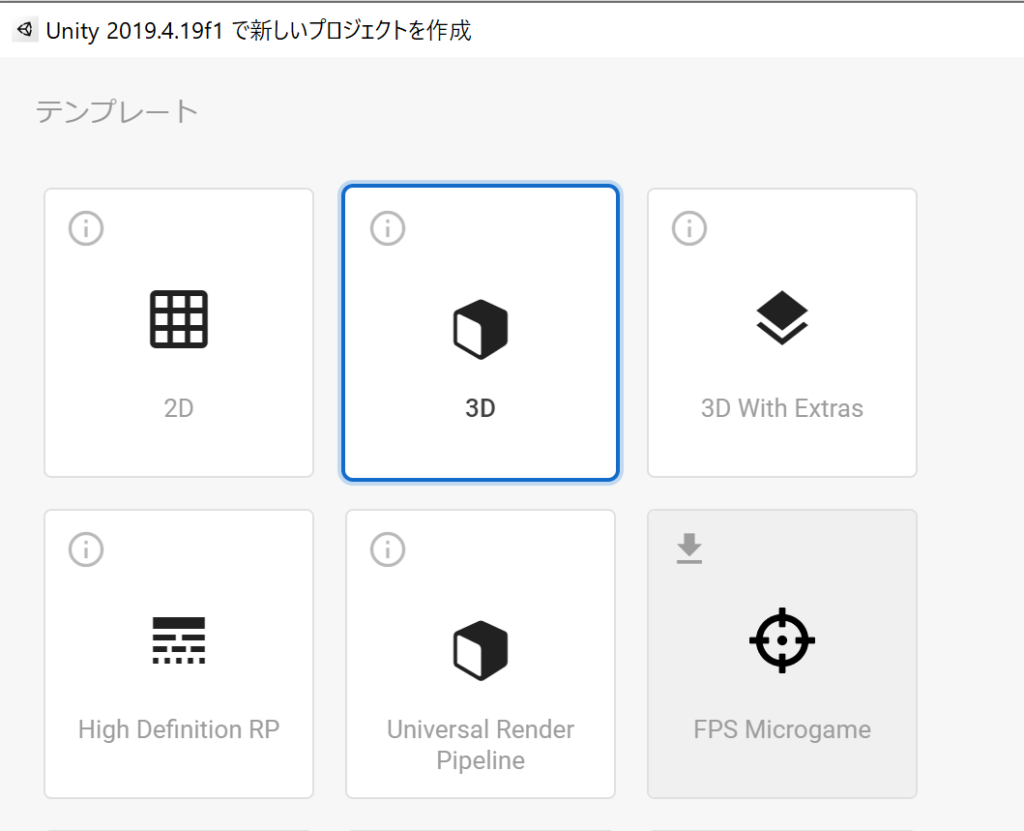Click the 2D template grid icon
The image size is (1024, 831).
(x=179, y=320)
